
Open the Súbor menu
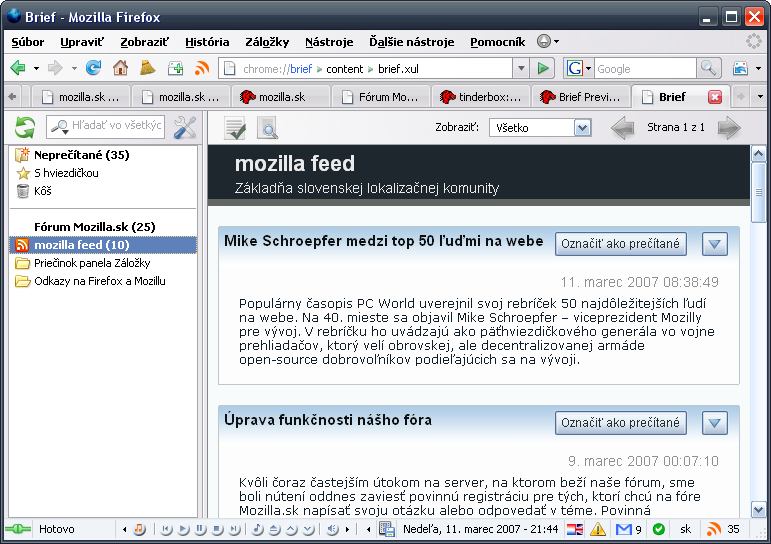click(x=28, y=42)
